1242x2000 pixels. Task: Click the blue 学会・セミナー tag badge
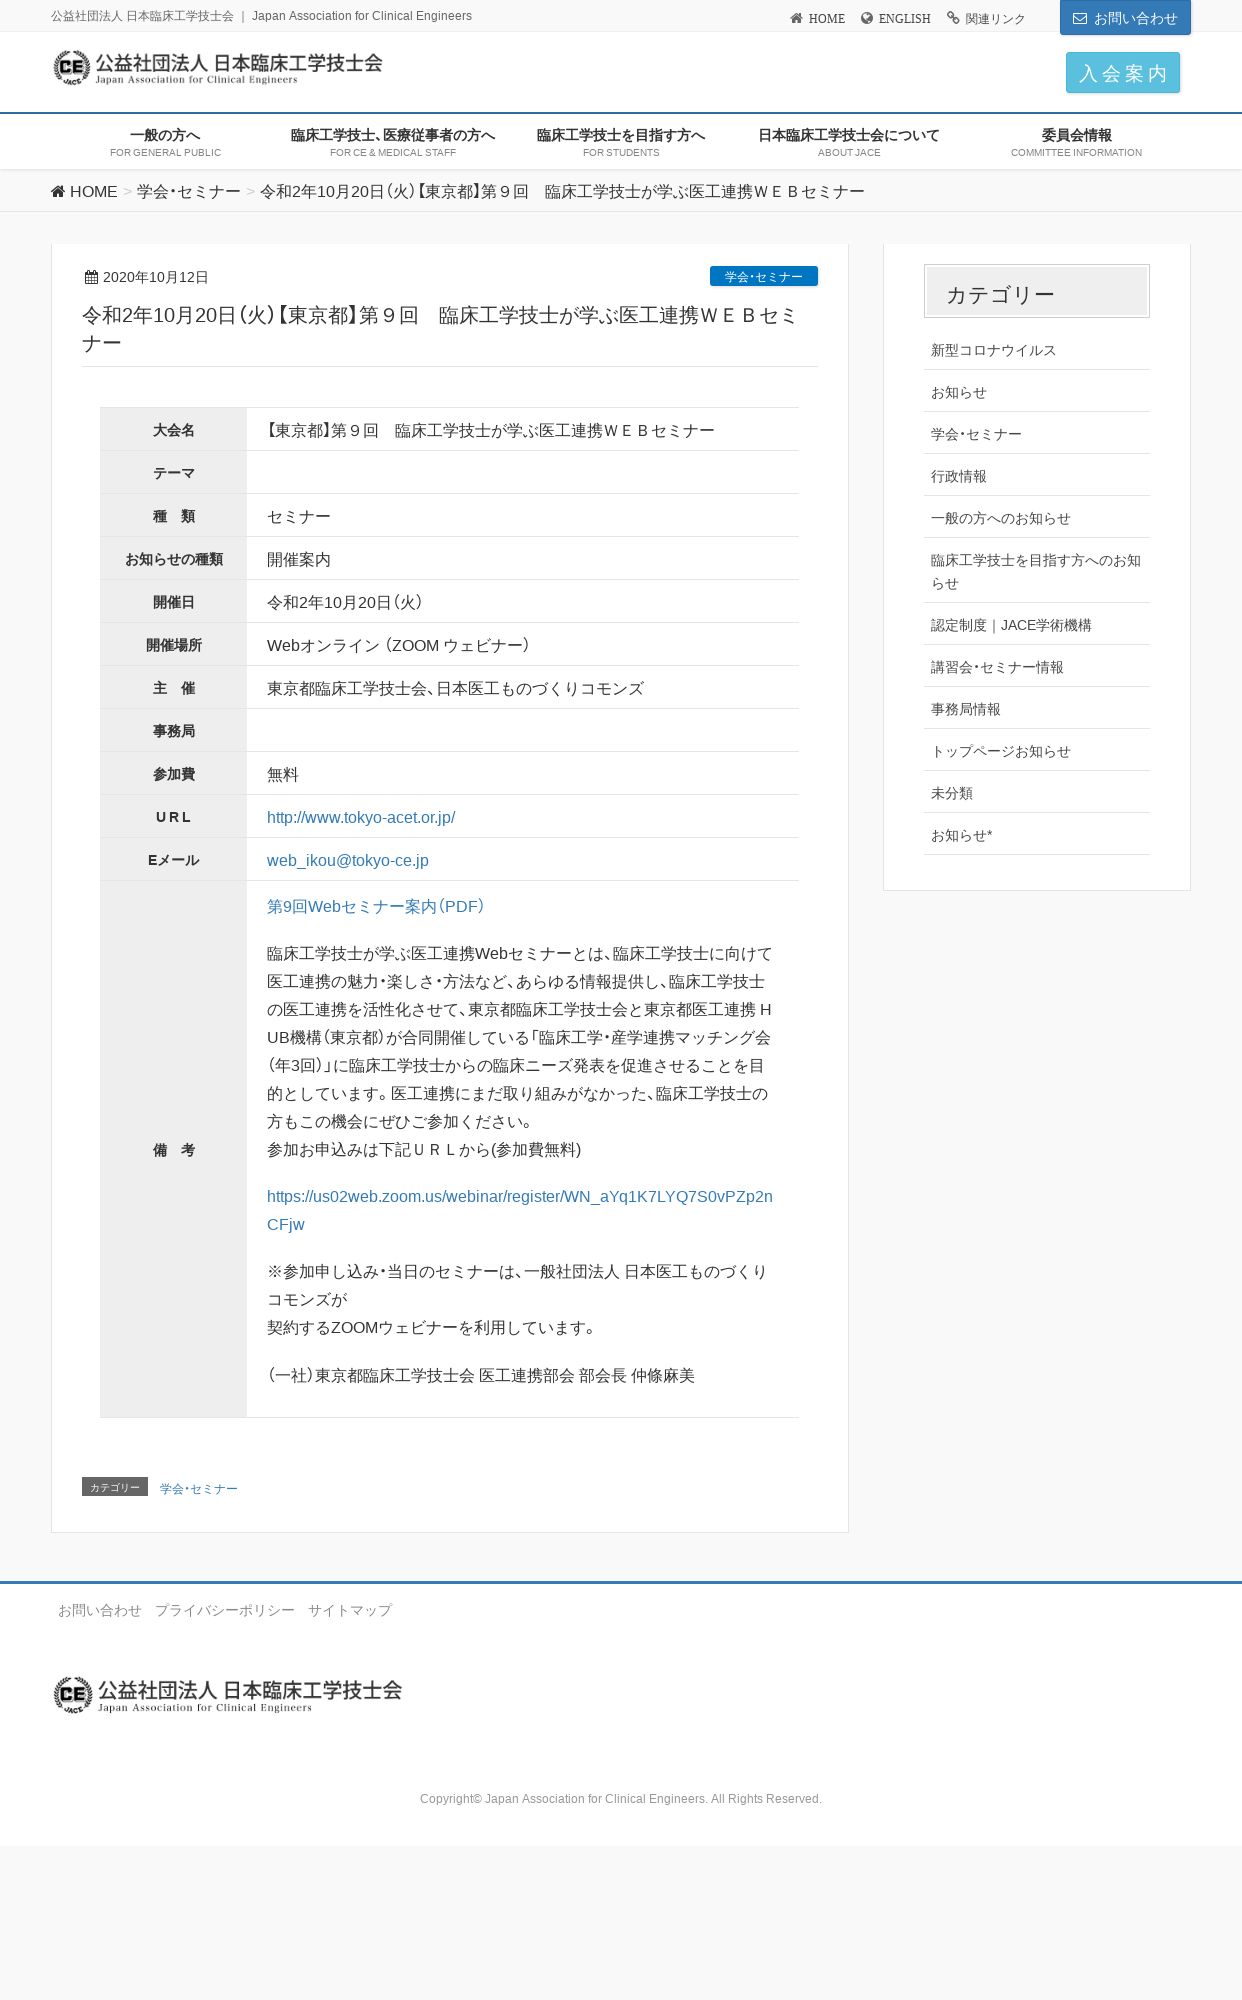764,276
